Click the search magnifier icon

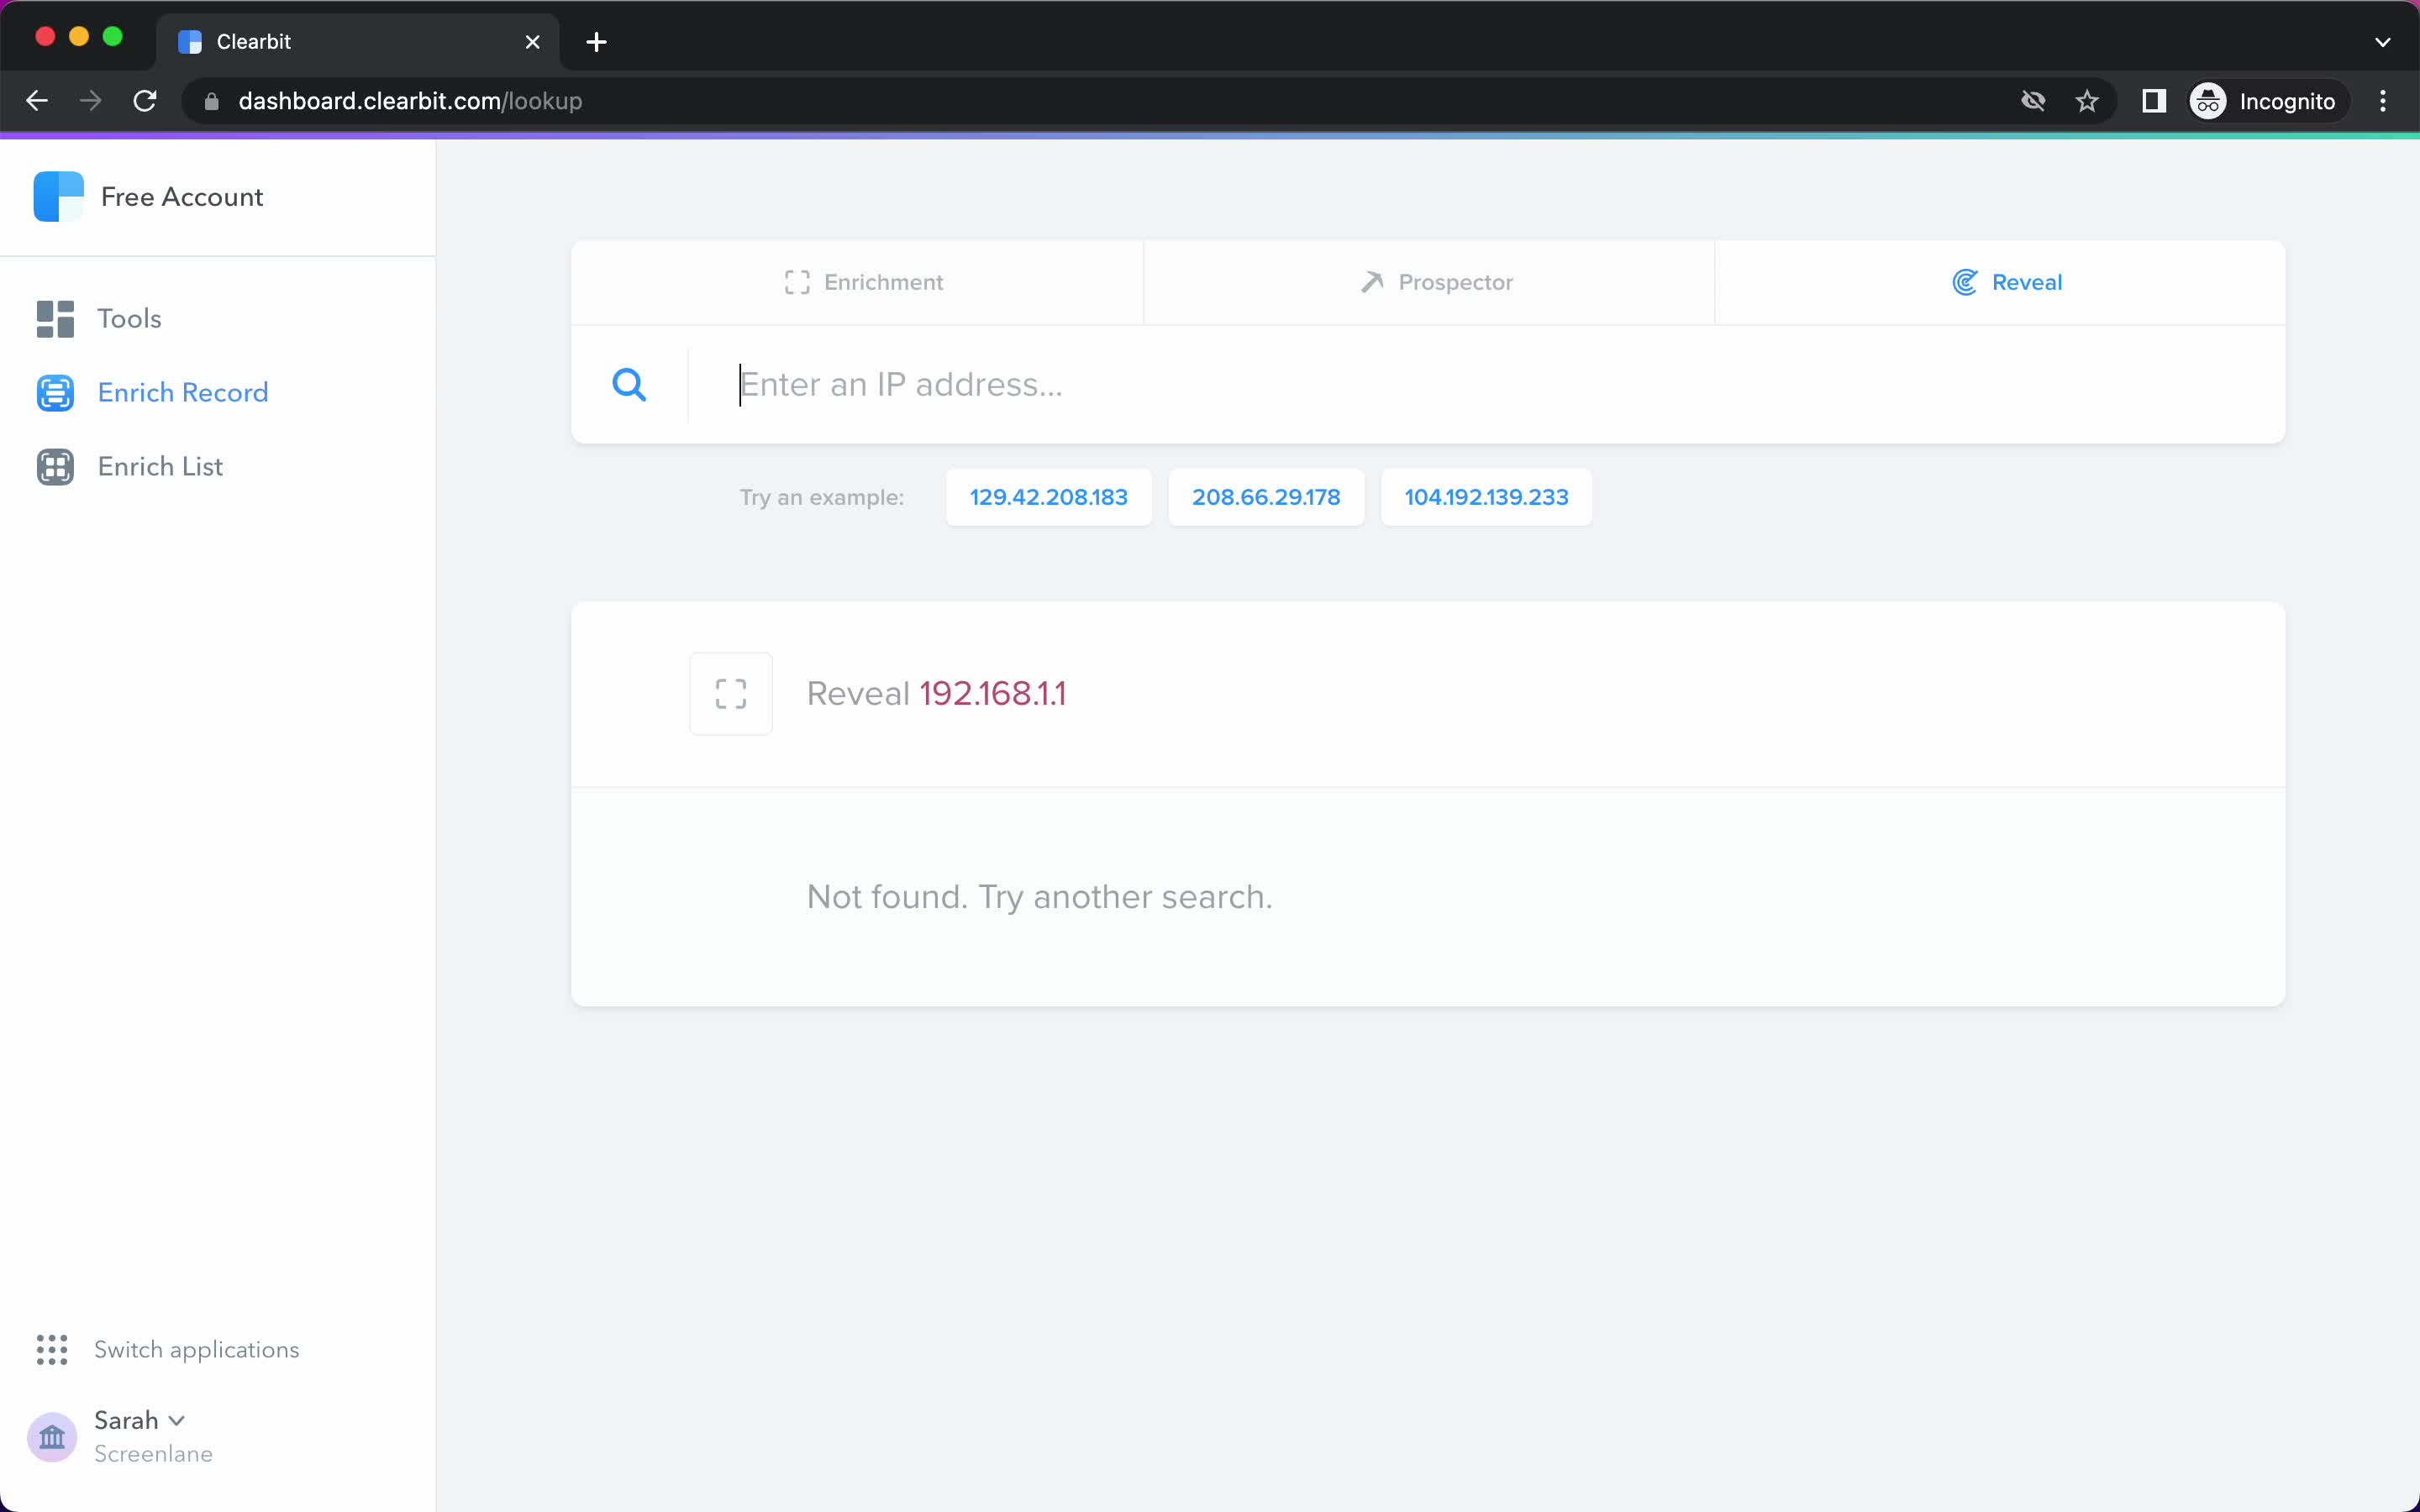pyautogui.click(x=629, y=384)
